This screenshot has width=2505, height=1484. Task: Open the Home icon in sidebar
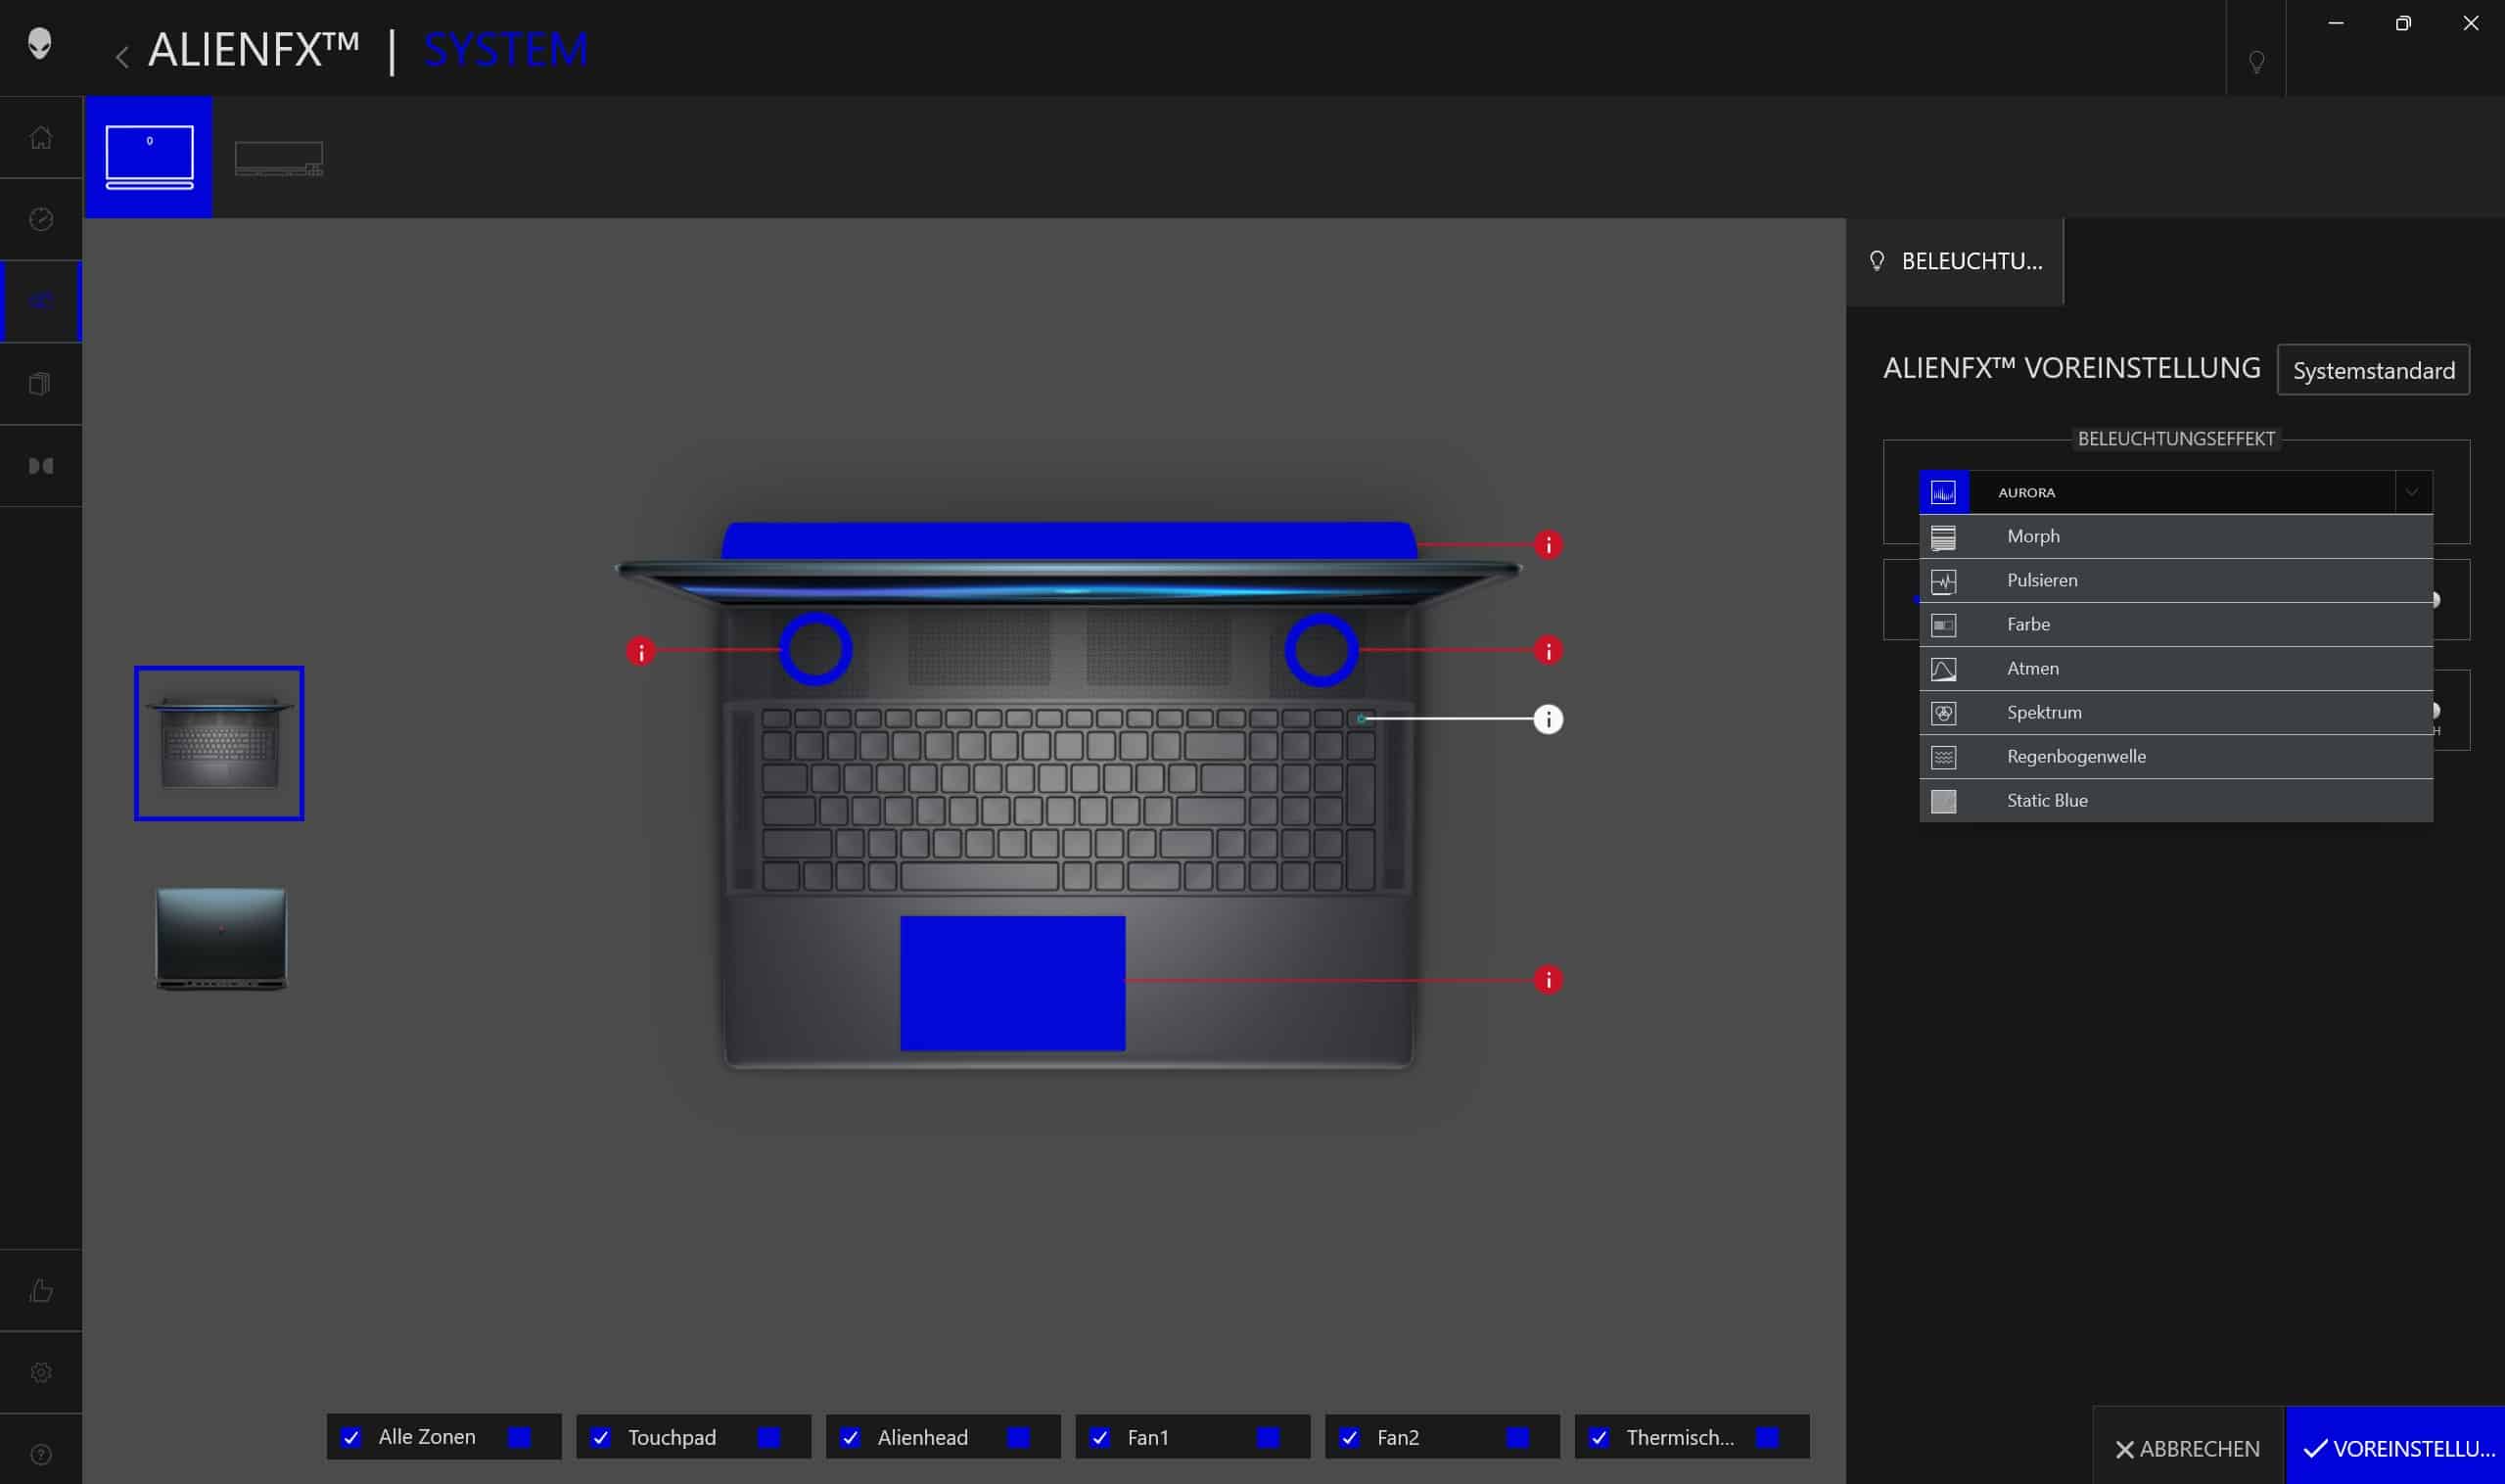41,138
